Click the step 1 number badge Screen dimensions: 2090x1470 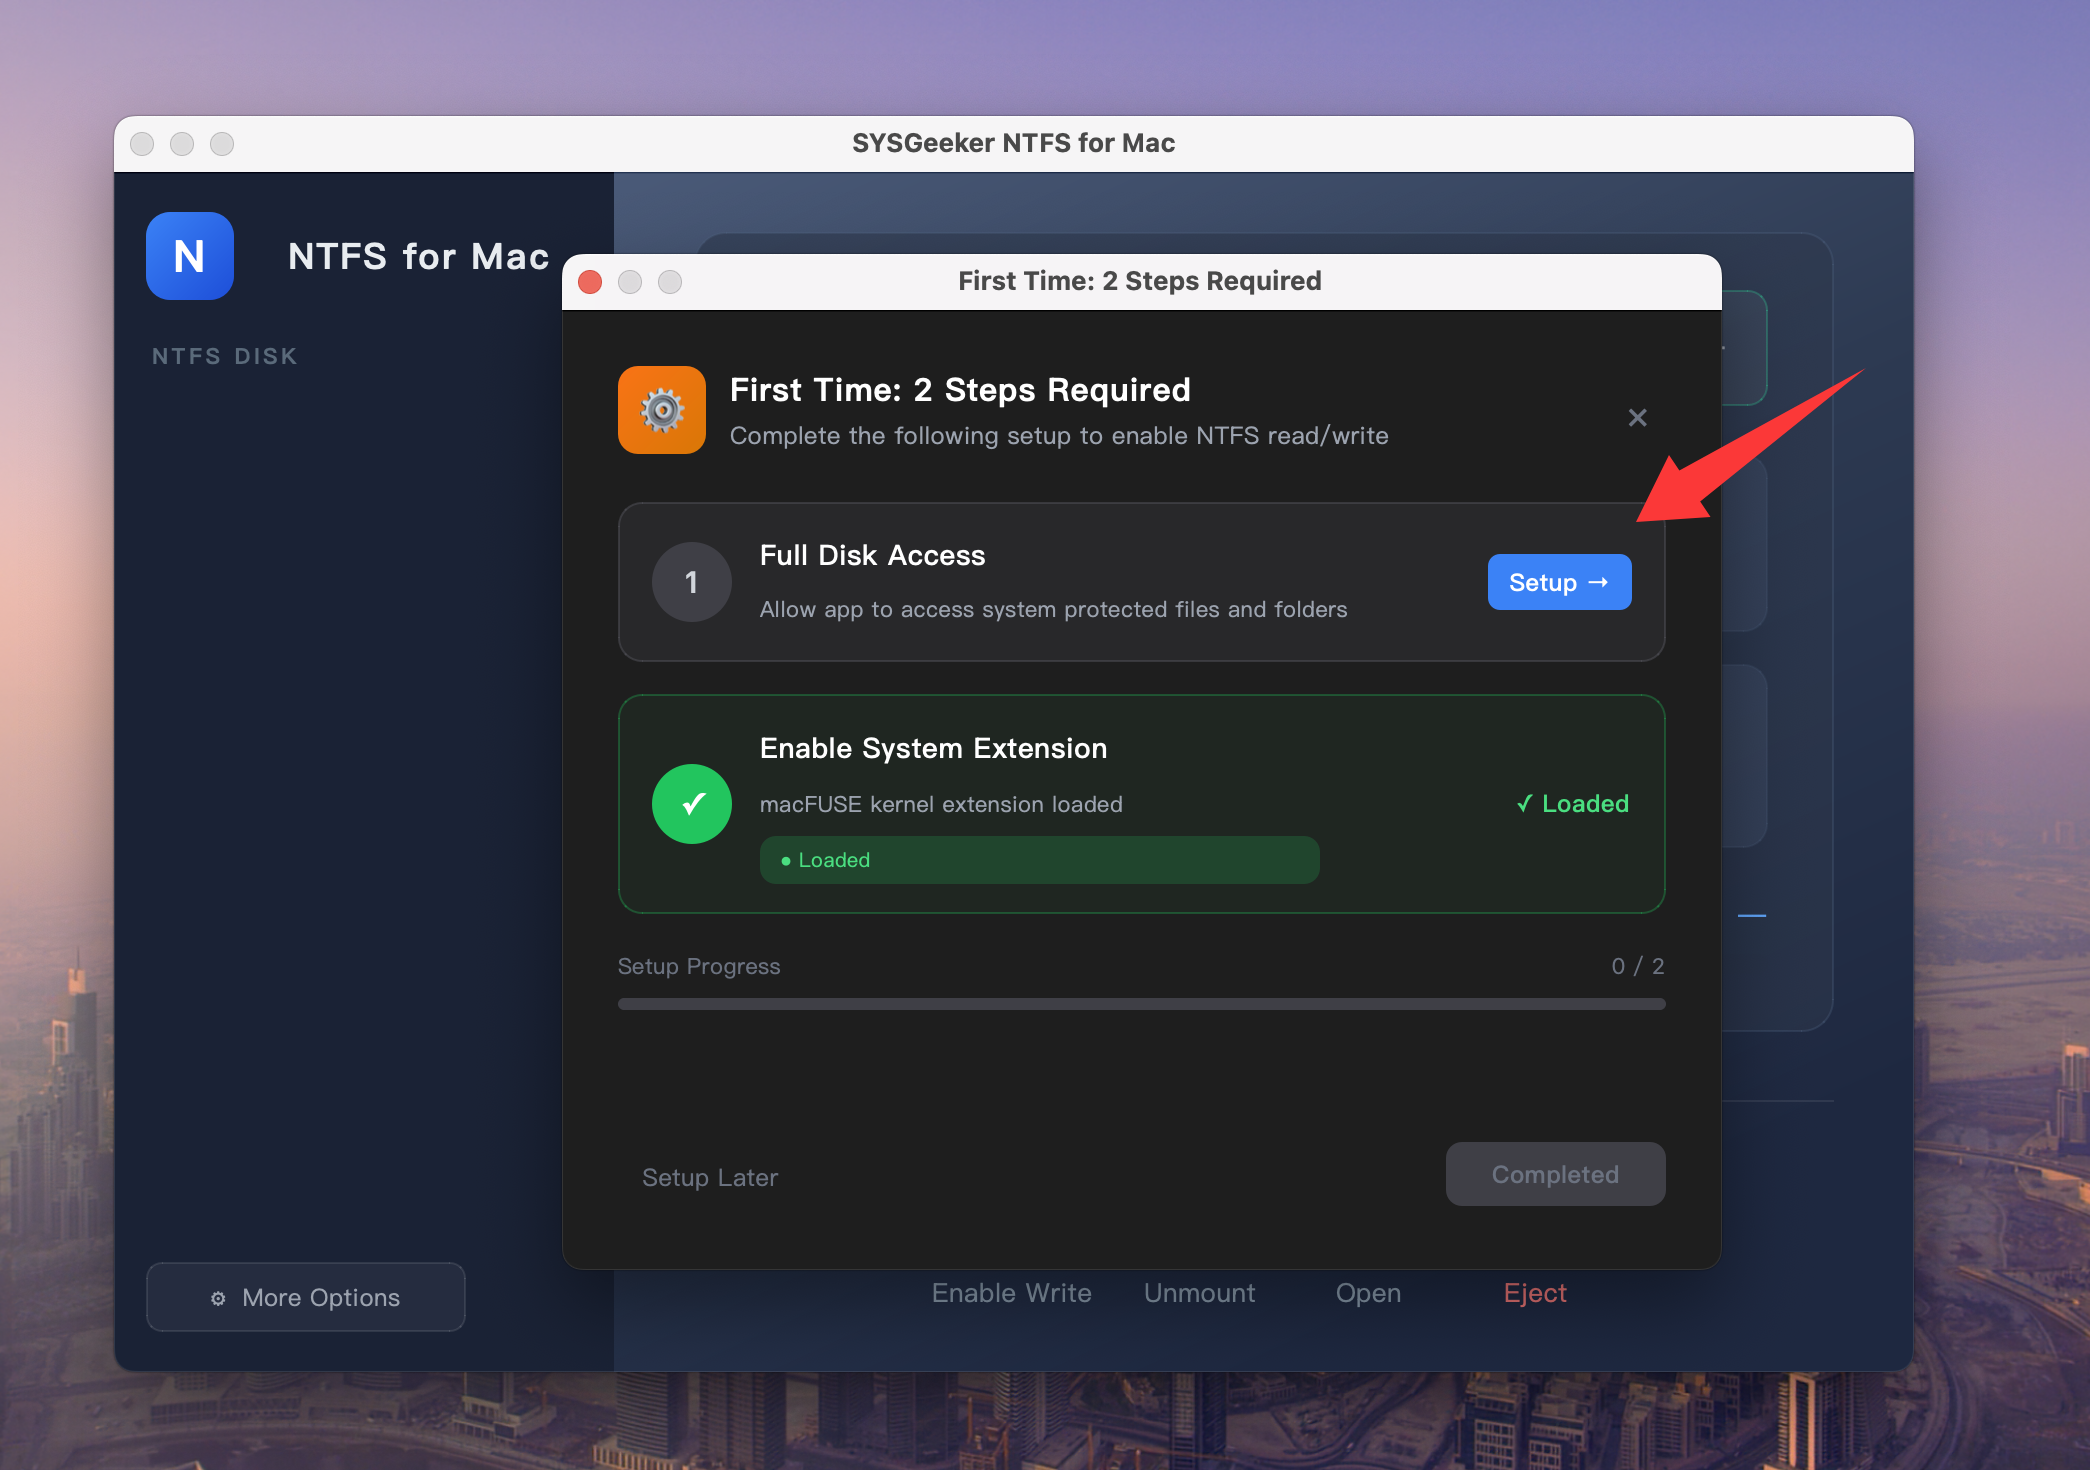click(691, 581)
